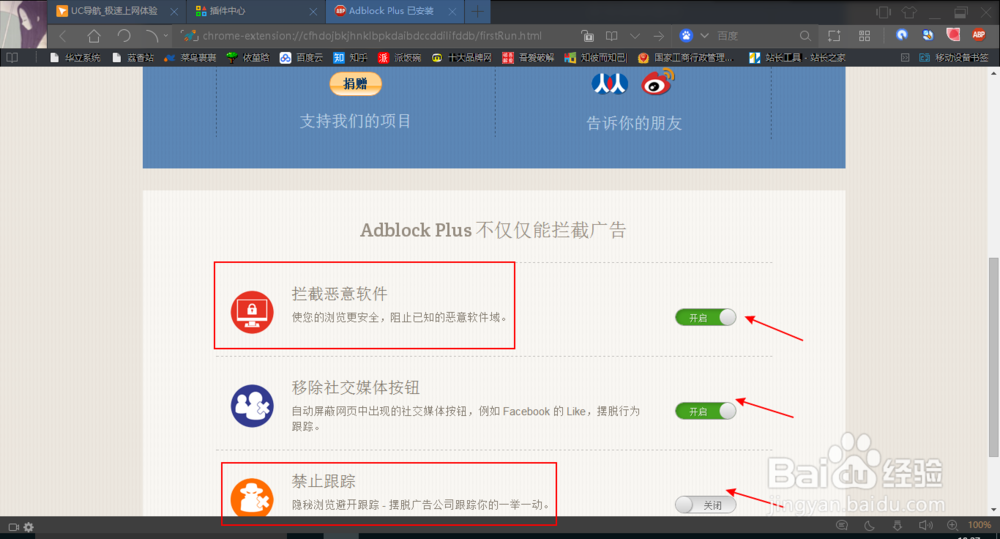The width and height of the screenshot is (1000, 539).
Task: Expand the dropdown next to restore arrow
Action: tap(166, 36)
